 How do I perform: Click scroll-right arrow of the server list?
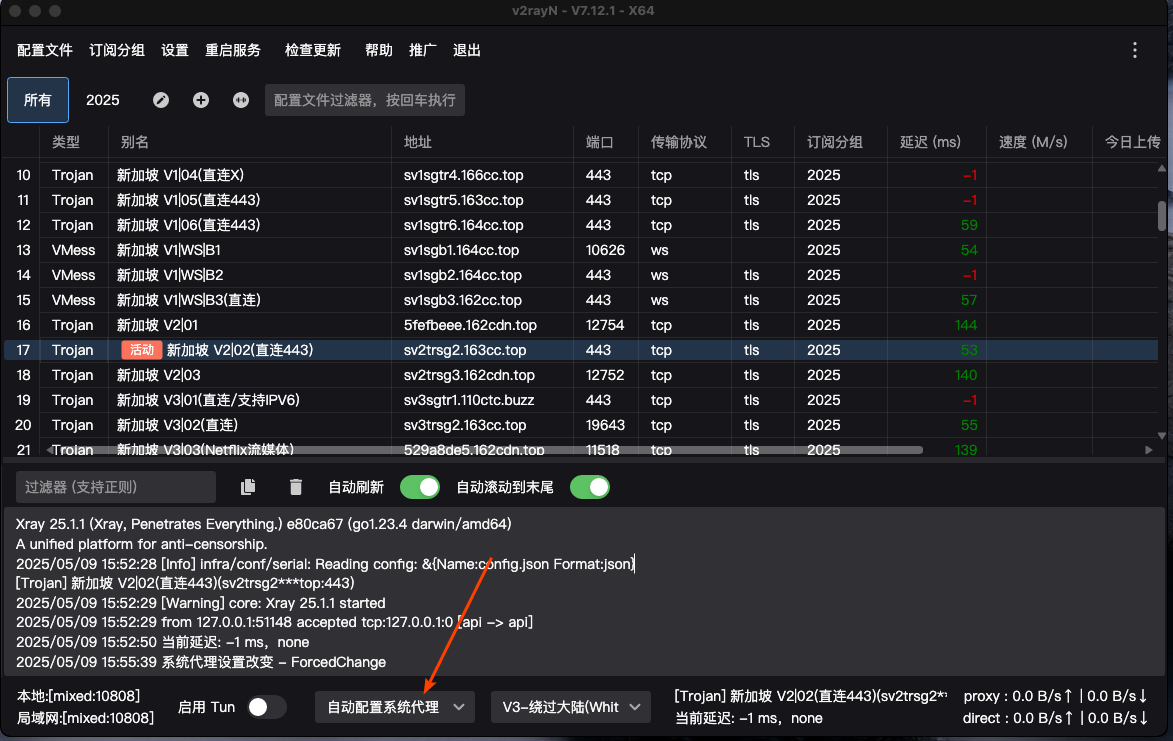pyautogui.click(x=1149, y=450)
